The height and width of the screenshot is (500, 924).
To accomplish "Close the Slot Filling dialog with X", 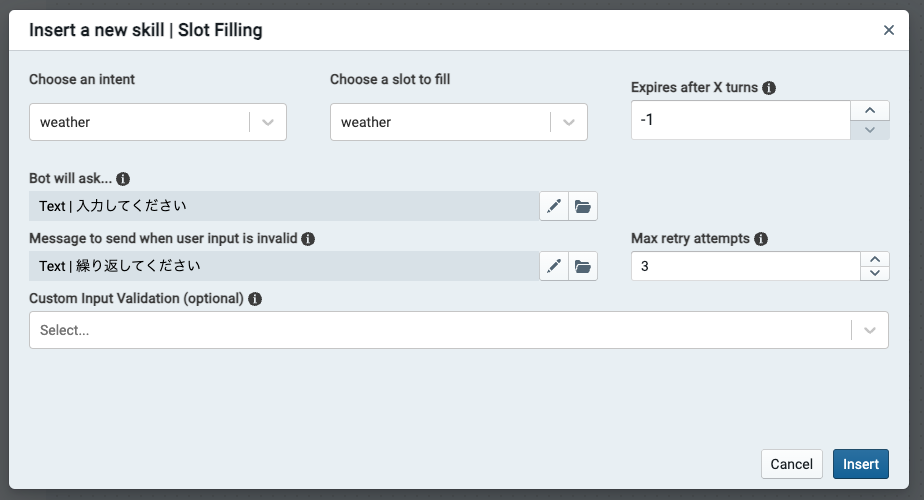I will pos(889,30).
